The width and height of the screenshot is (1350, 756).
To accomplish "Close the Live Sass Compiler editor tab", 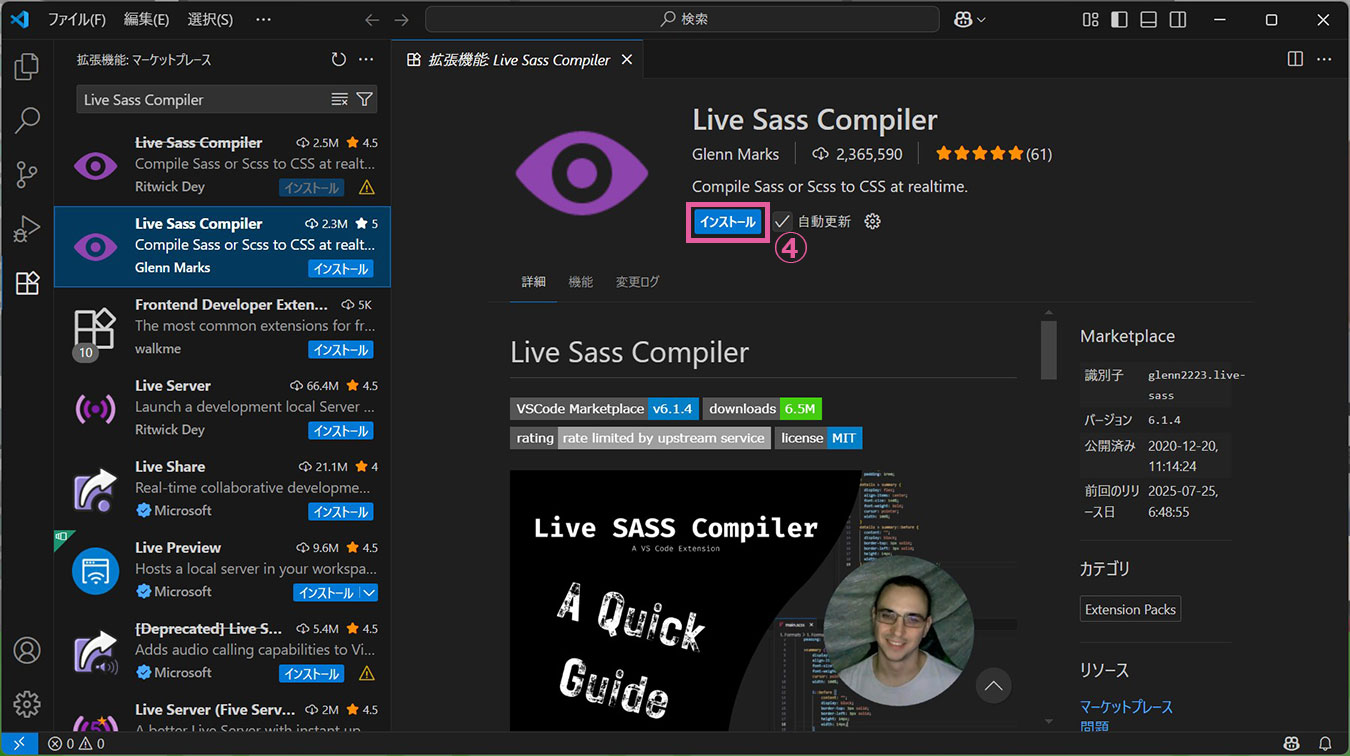I will pyautogui.click(x=627, y=60).
